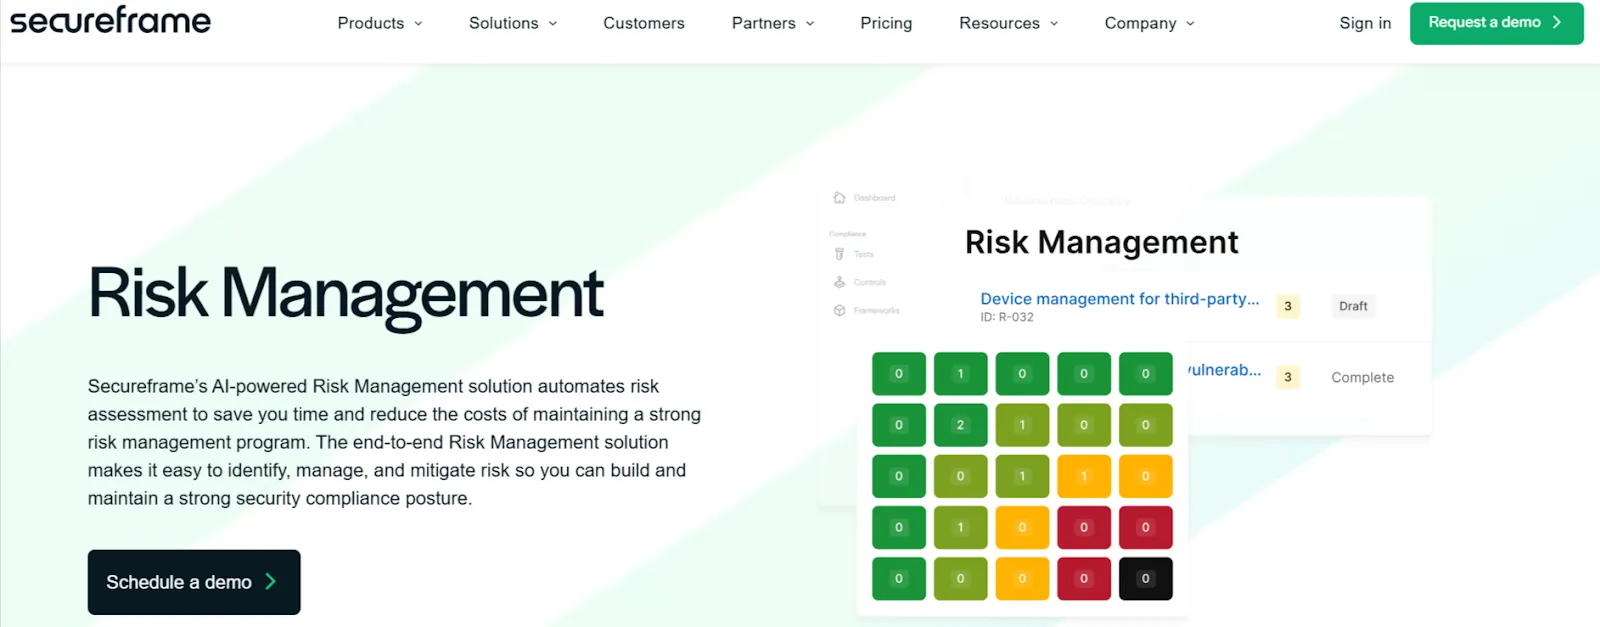Click 'Device management for third-party...' in the preview
Image resolution: width=1600 pixels, height=627 pixels.
pyautogui.click(x=1119, y=299)
